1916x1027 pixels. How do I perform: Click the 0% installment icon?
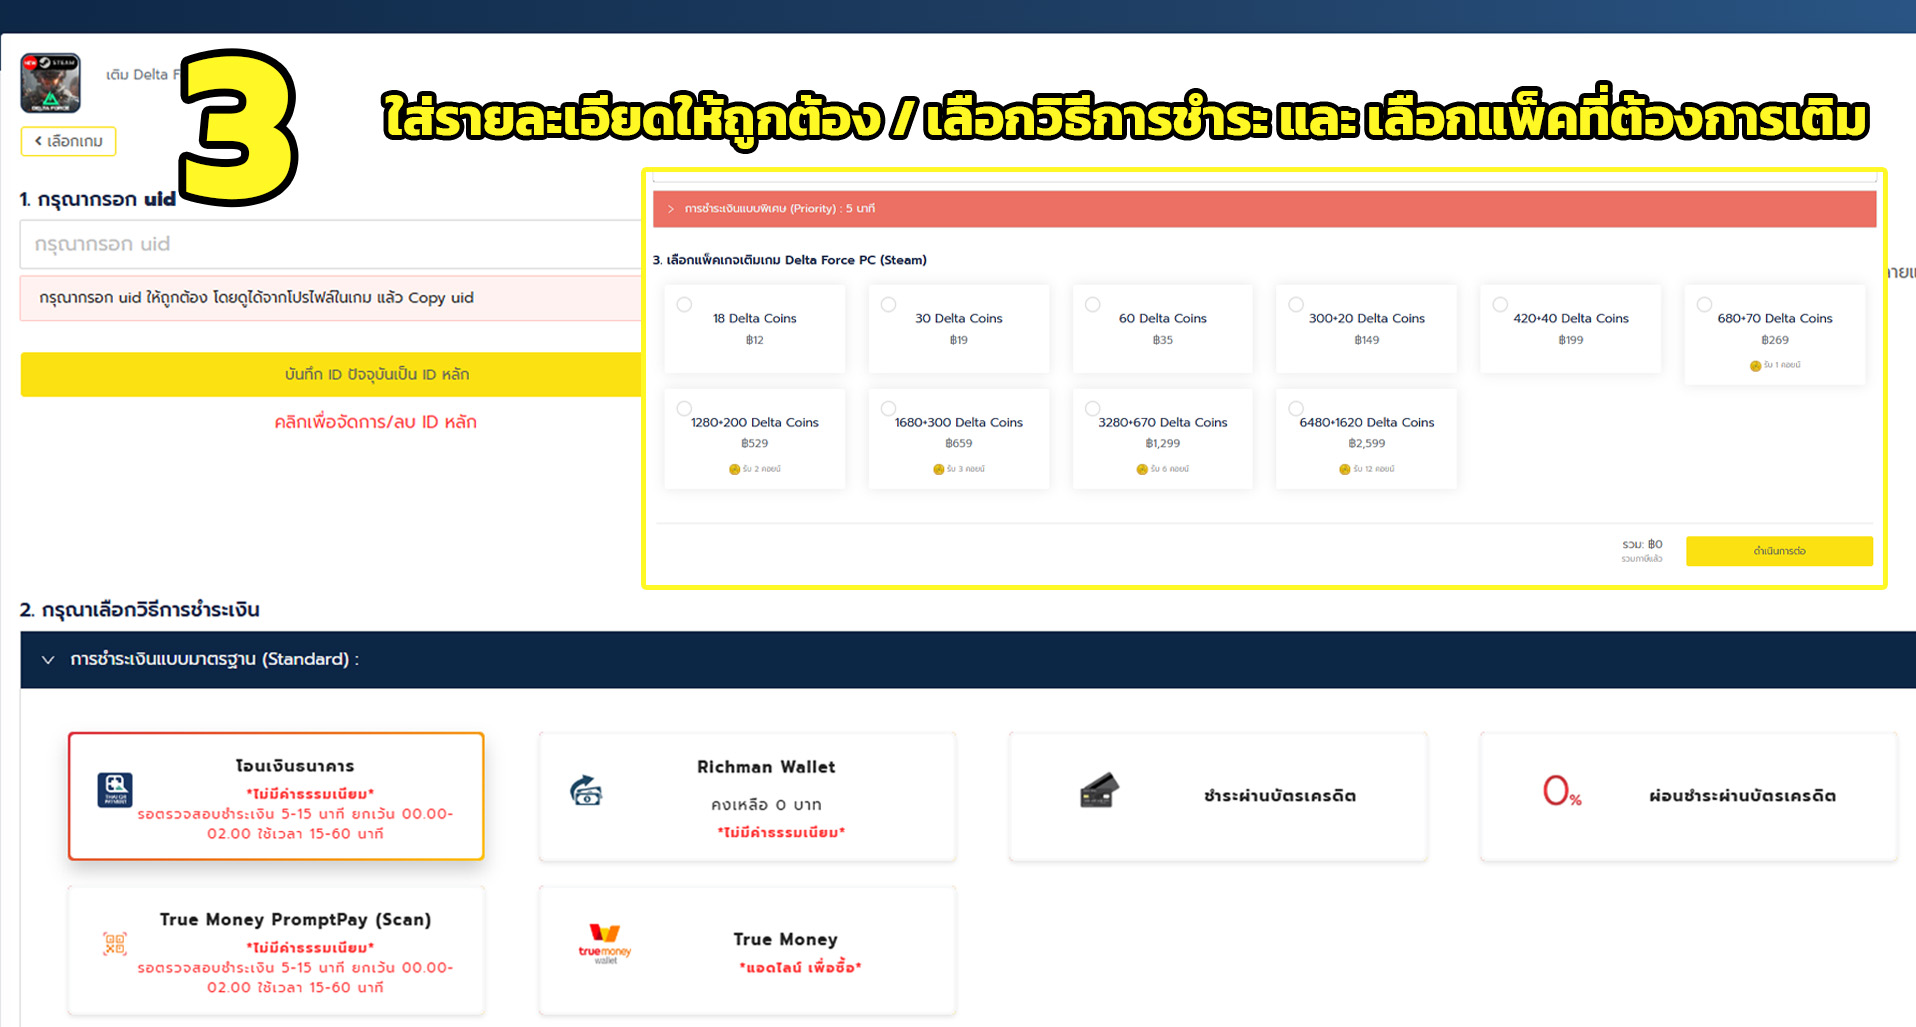(1561, 793)
